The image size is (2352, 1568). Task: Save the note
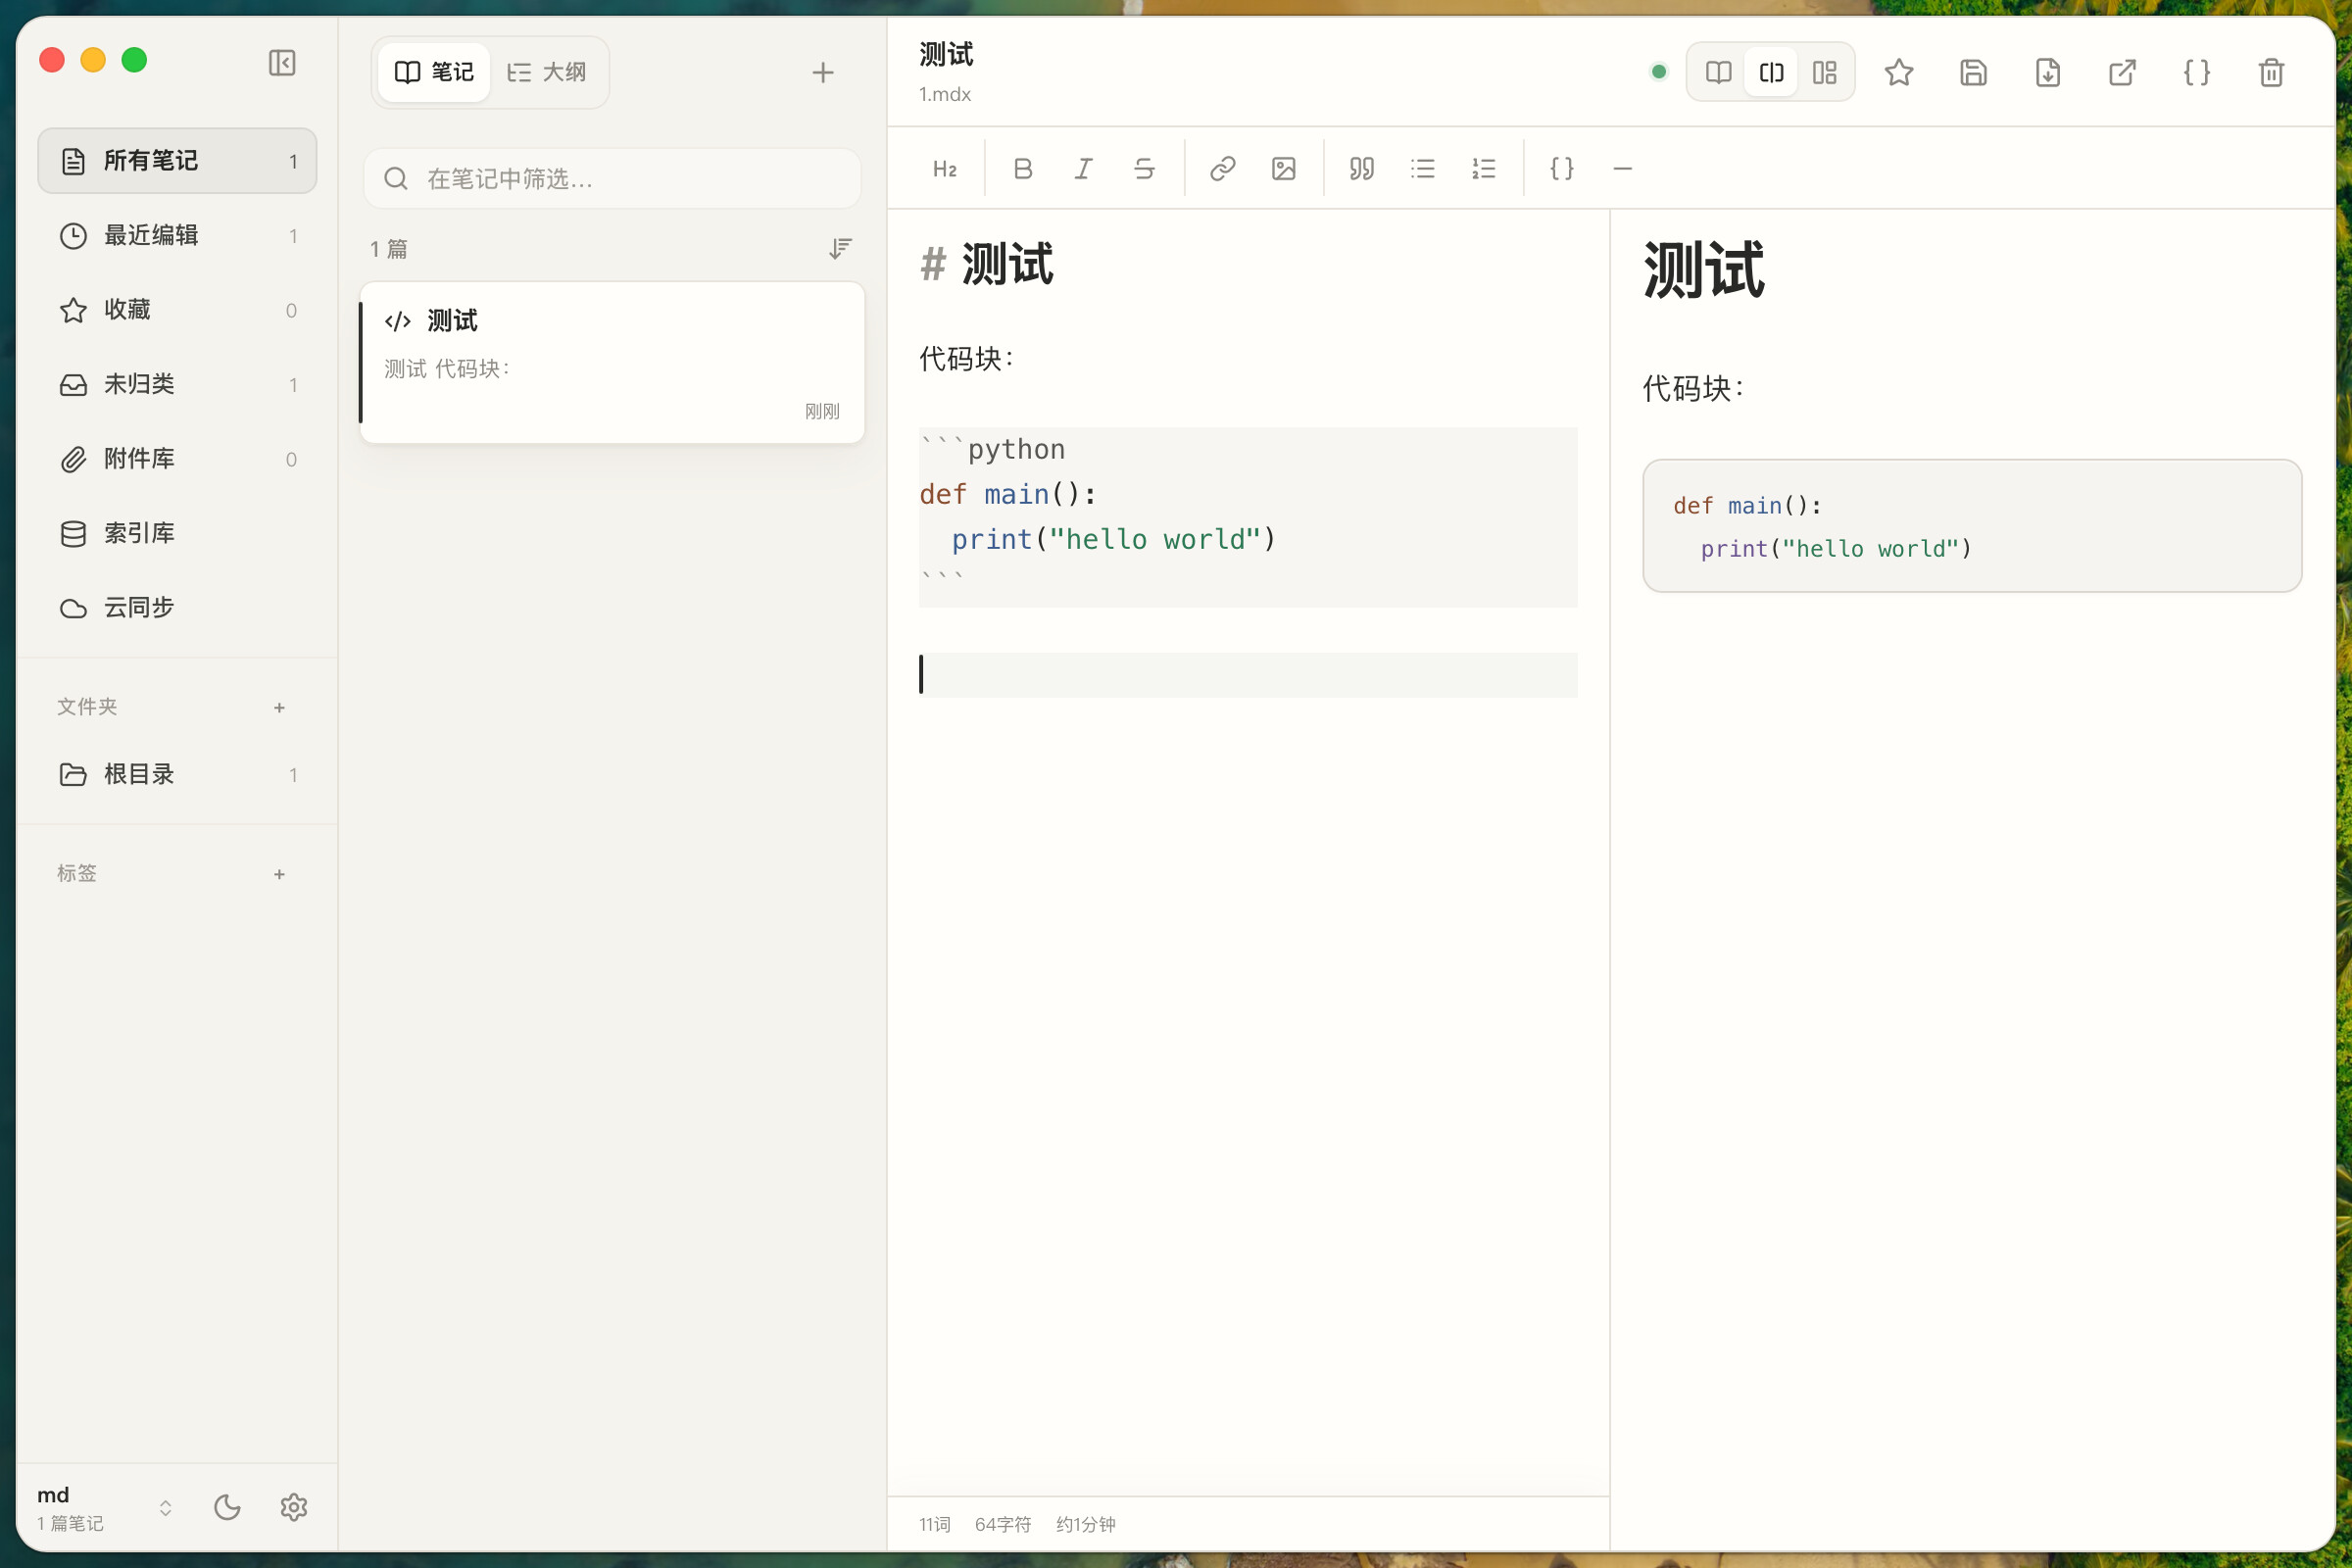[x=1973, y=73]
